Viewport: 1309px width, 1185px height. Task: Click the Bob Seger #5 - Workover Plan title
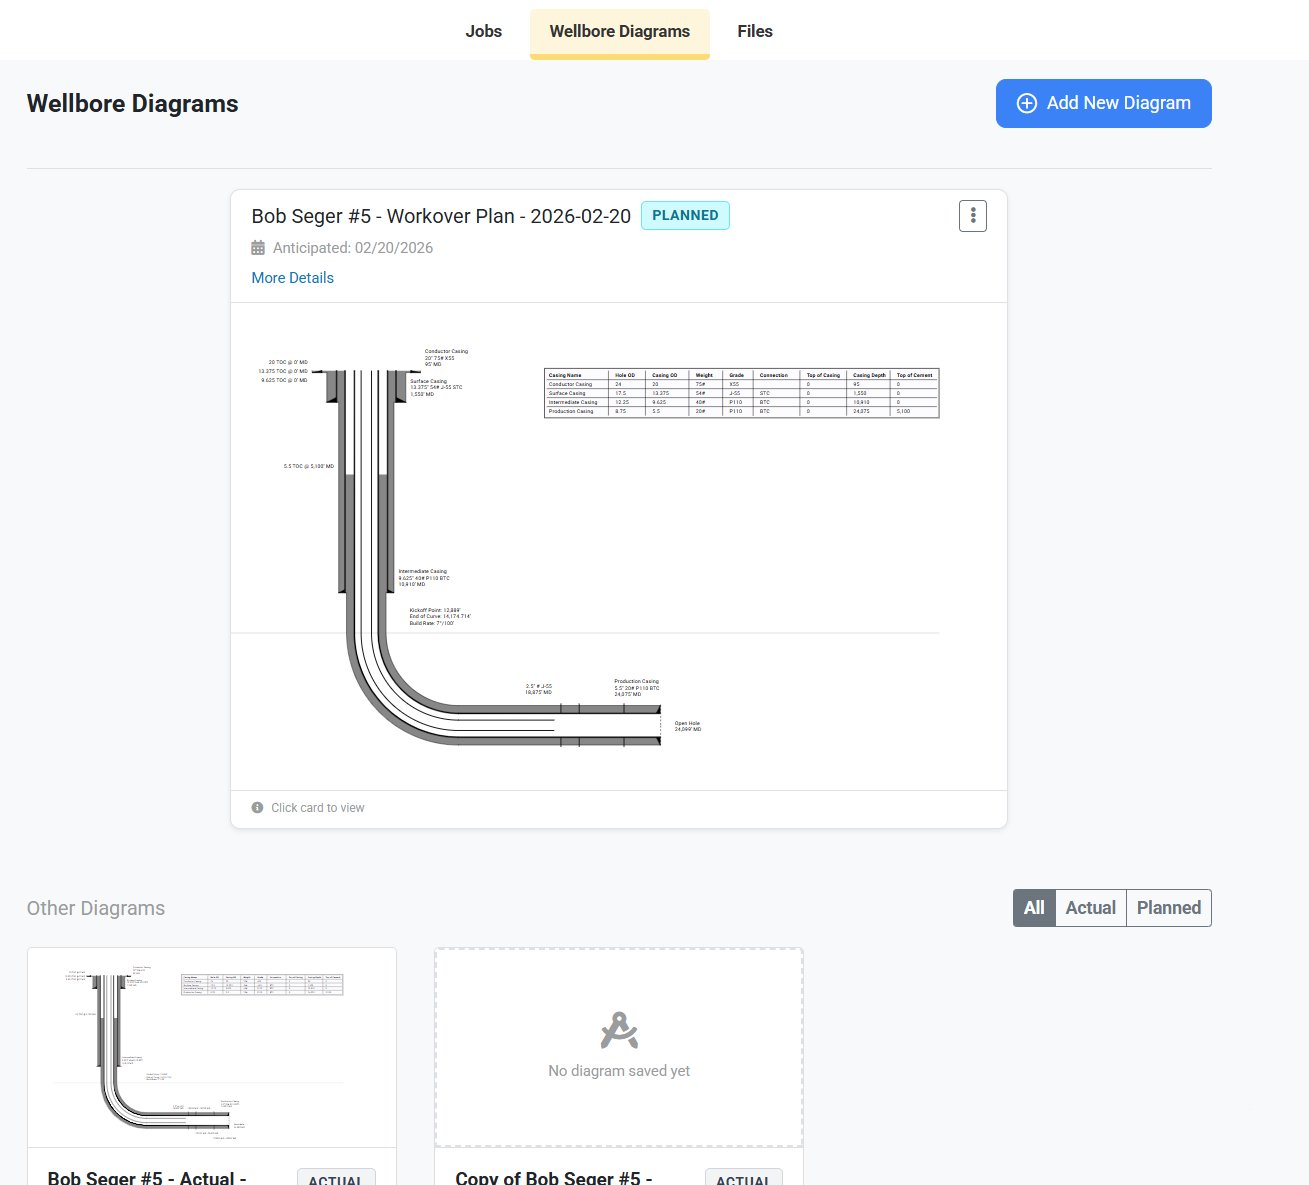[x=441, y=216]
